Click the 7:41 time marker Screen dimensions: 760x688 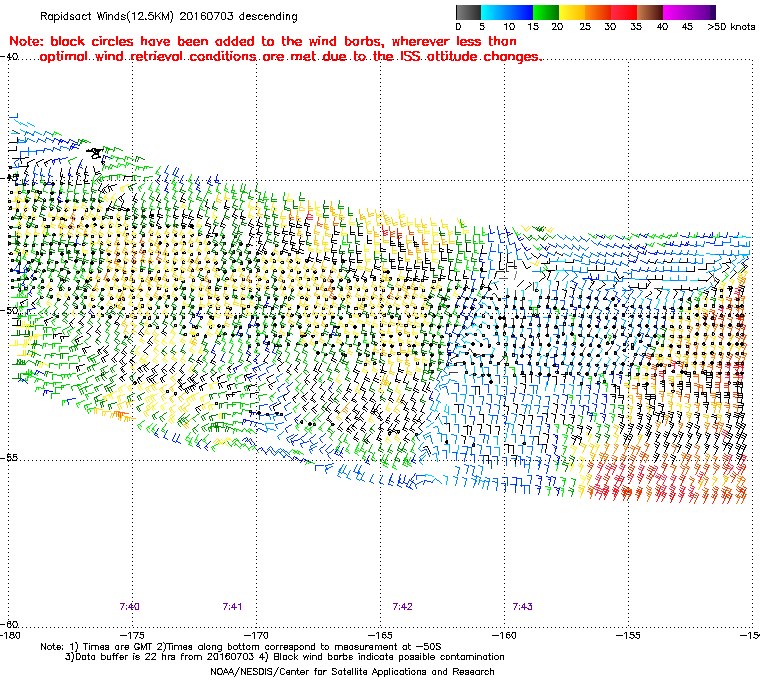tap(232, 607)
